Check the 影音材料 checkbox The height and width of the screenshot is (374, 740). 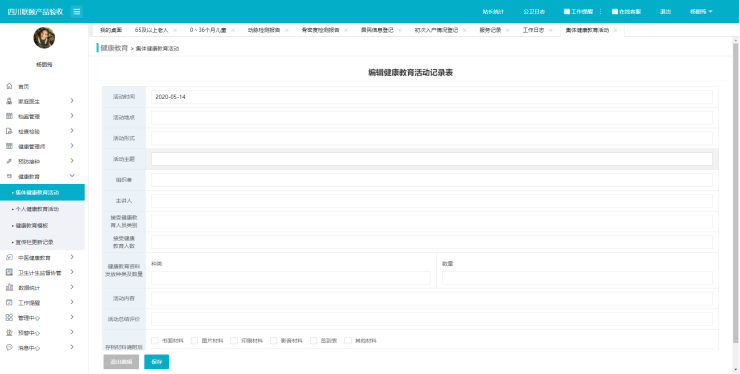[x=274, y=340]
